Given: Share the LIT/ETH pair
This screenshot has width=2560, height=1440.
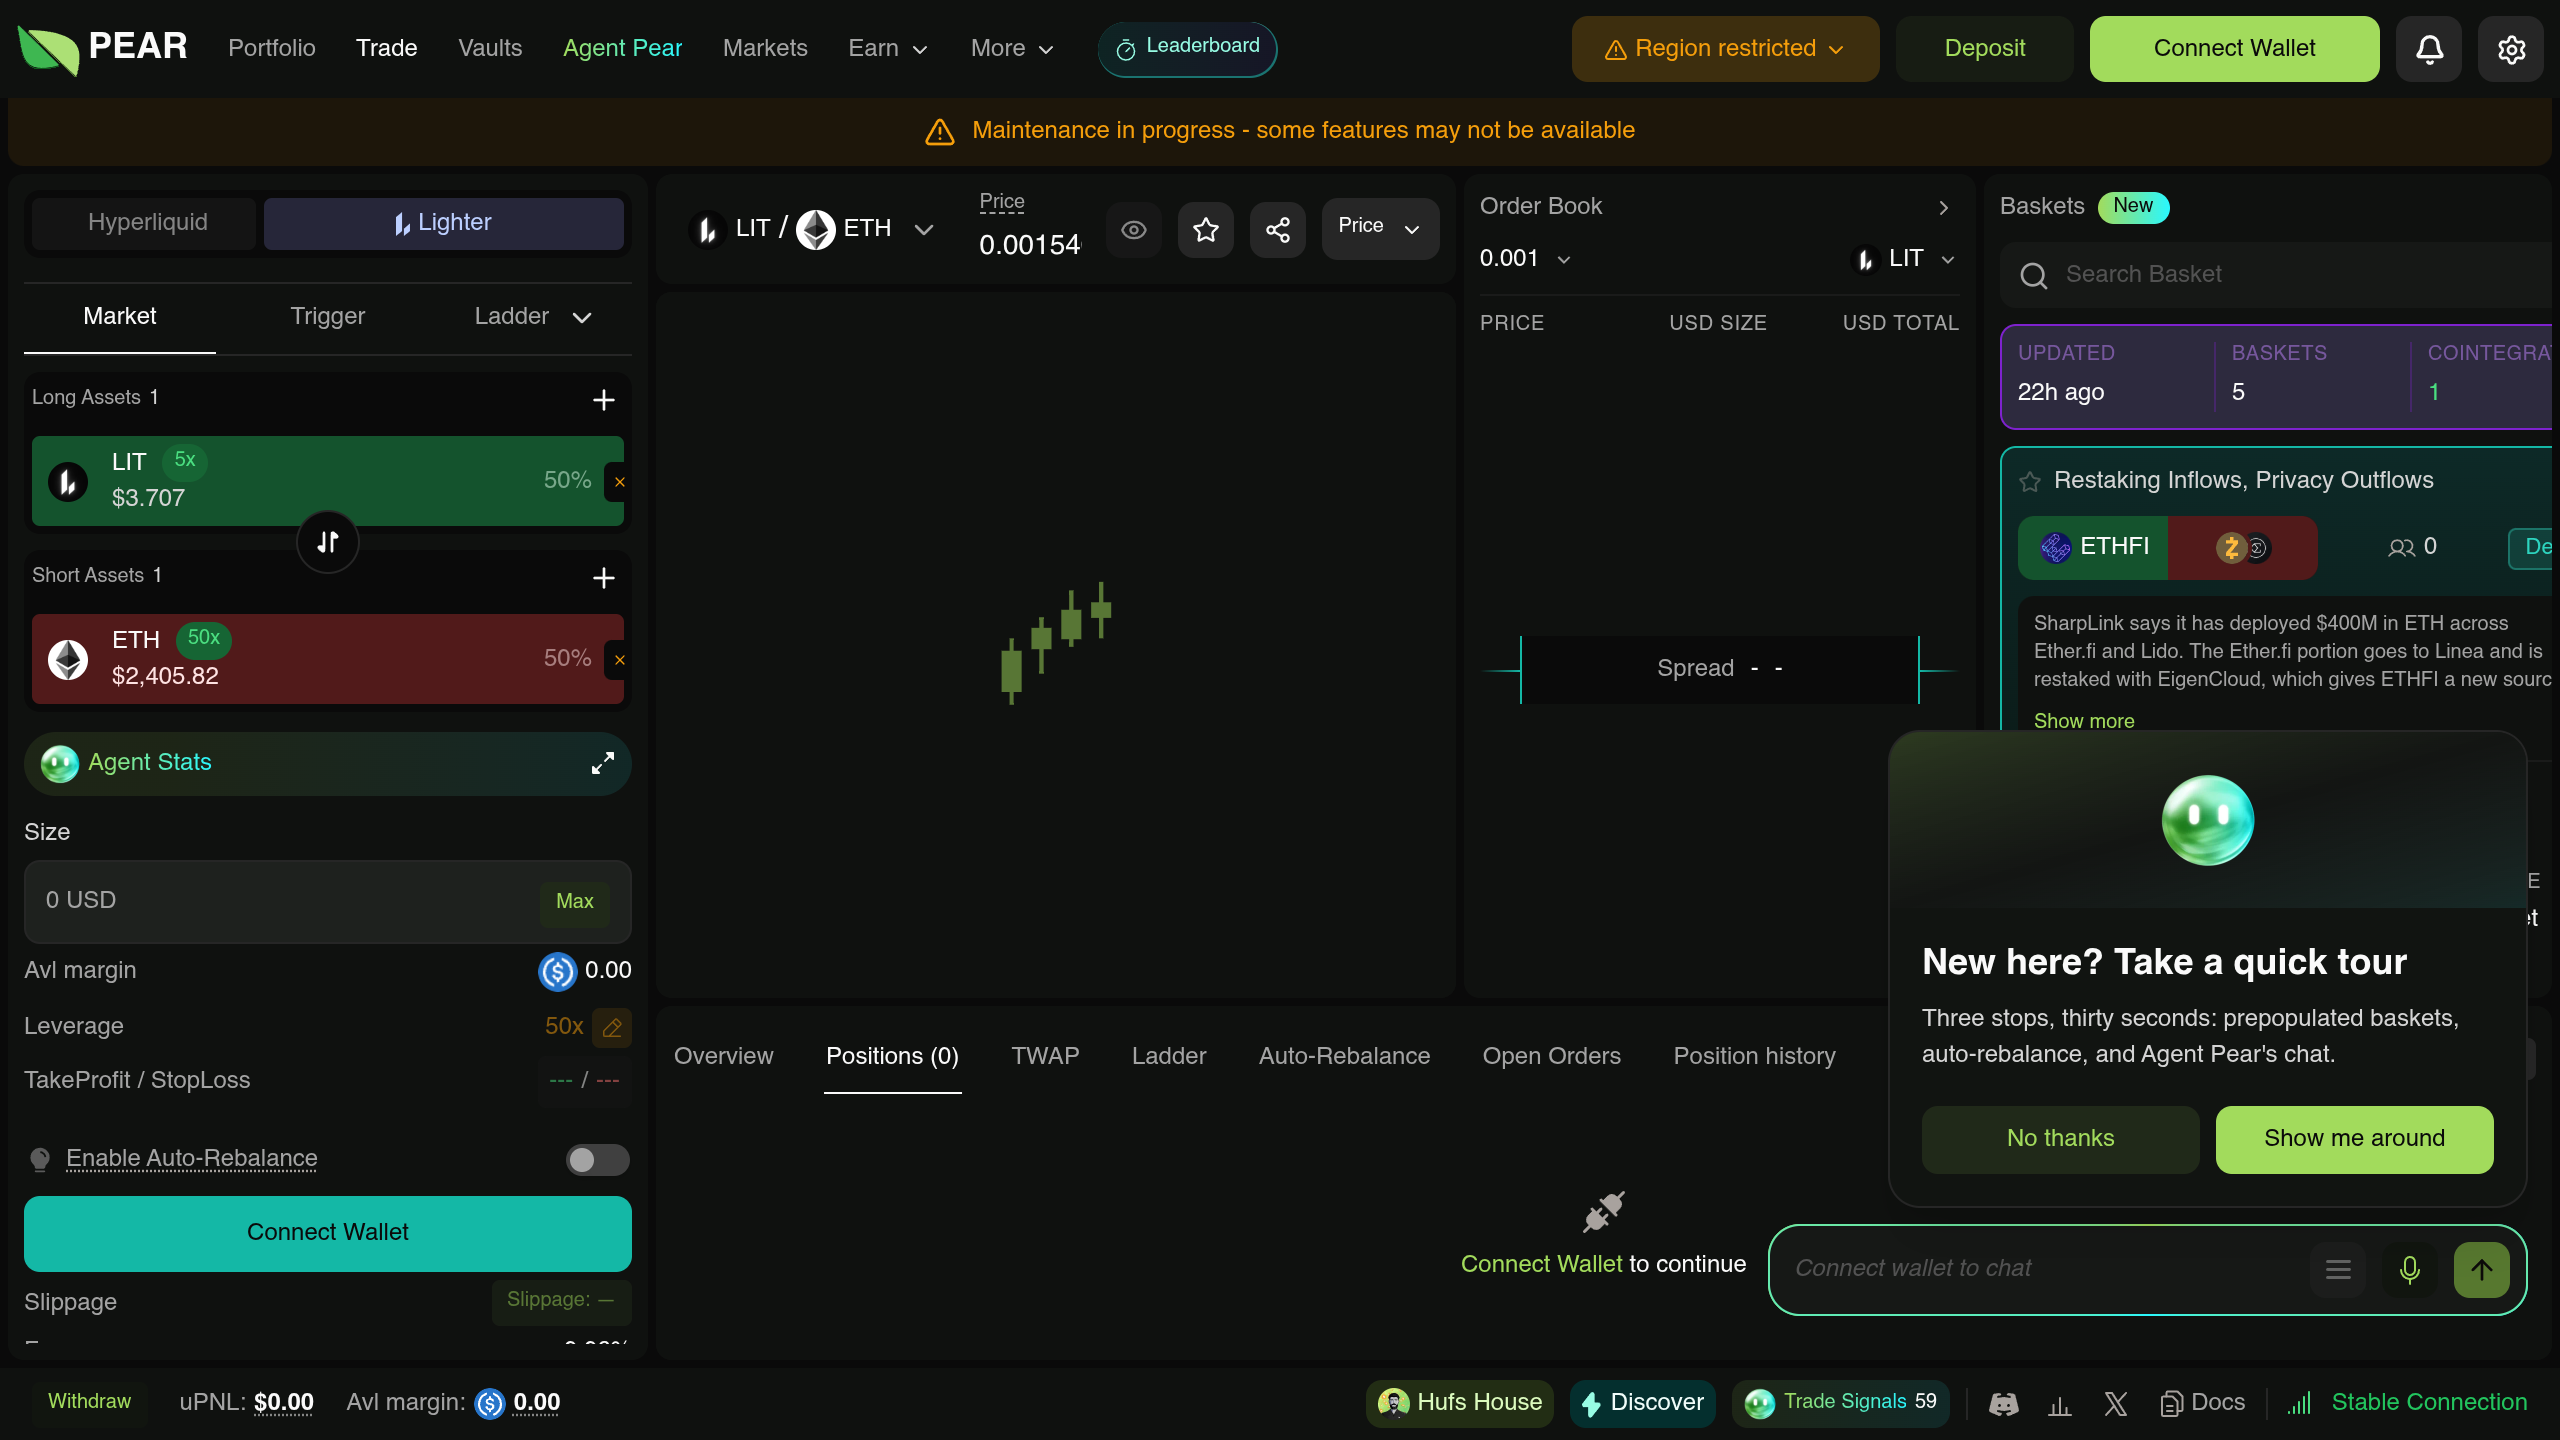Looking at the screenshot, I should point(1278,230).
